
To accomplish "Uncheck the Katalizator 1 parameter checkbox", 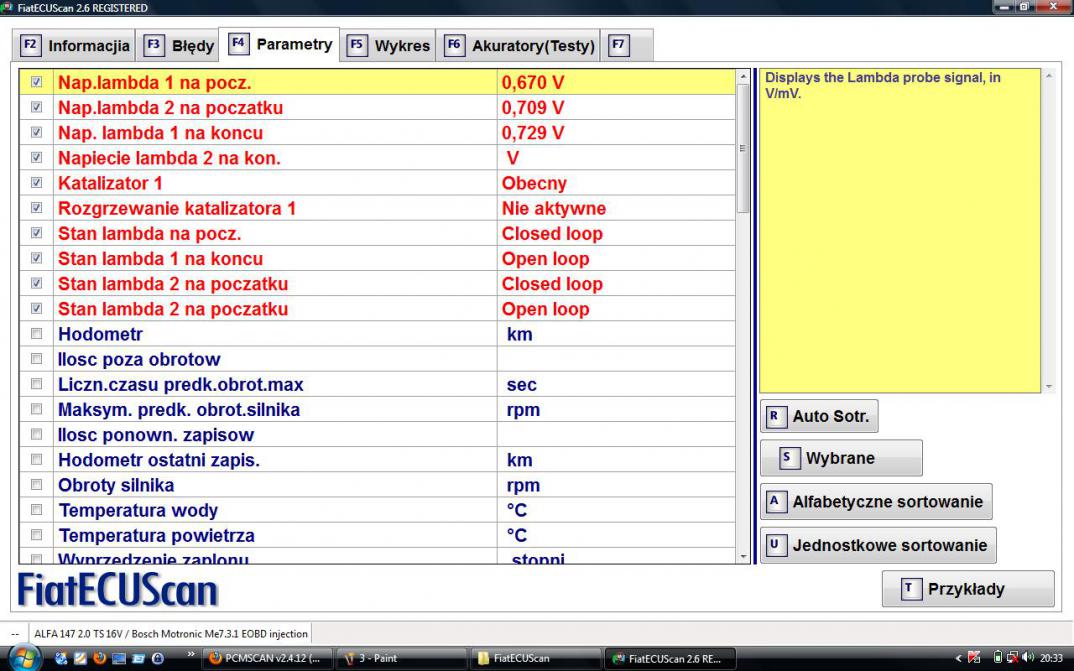I will point(37,183).
